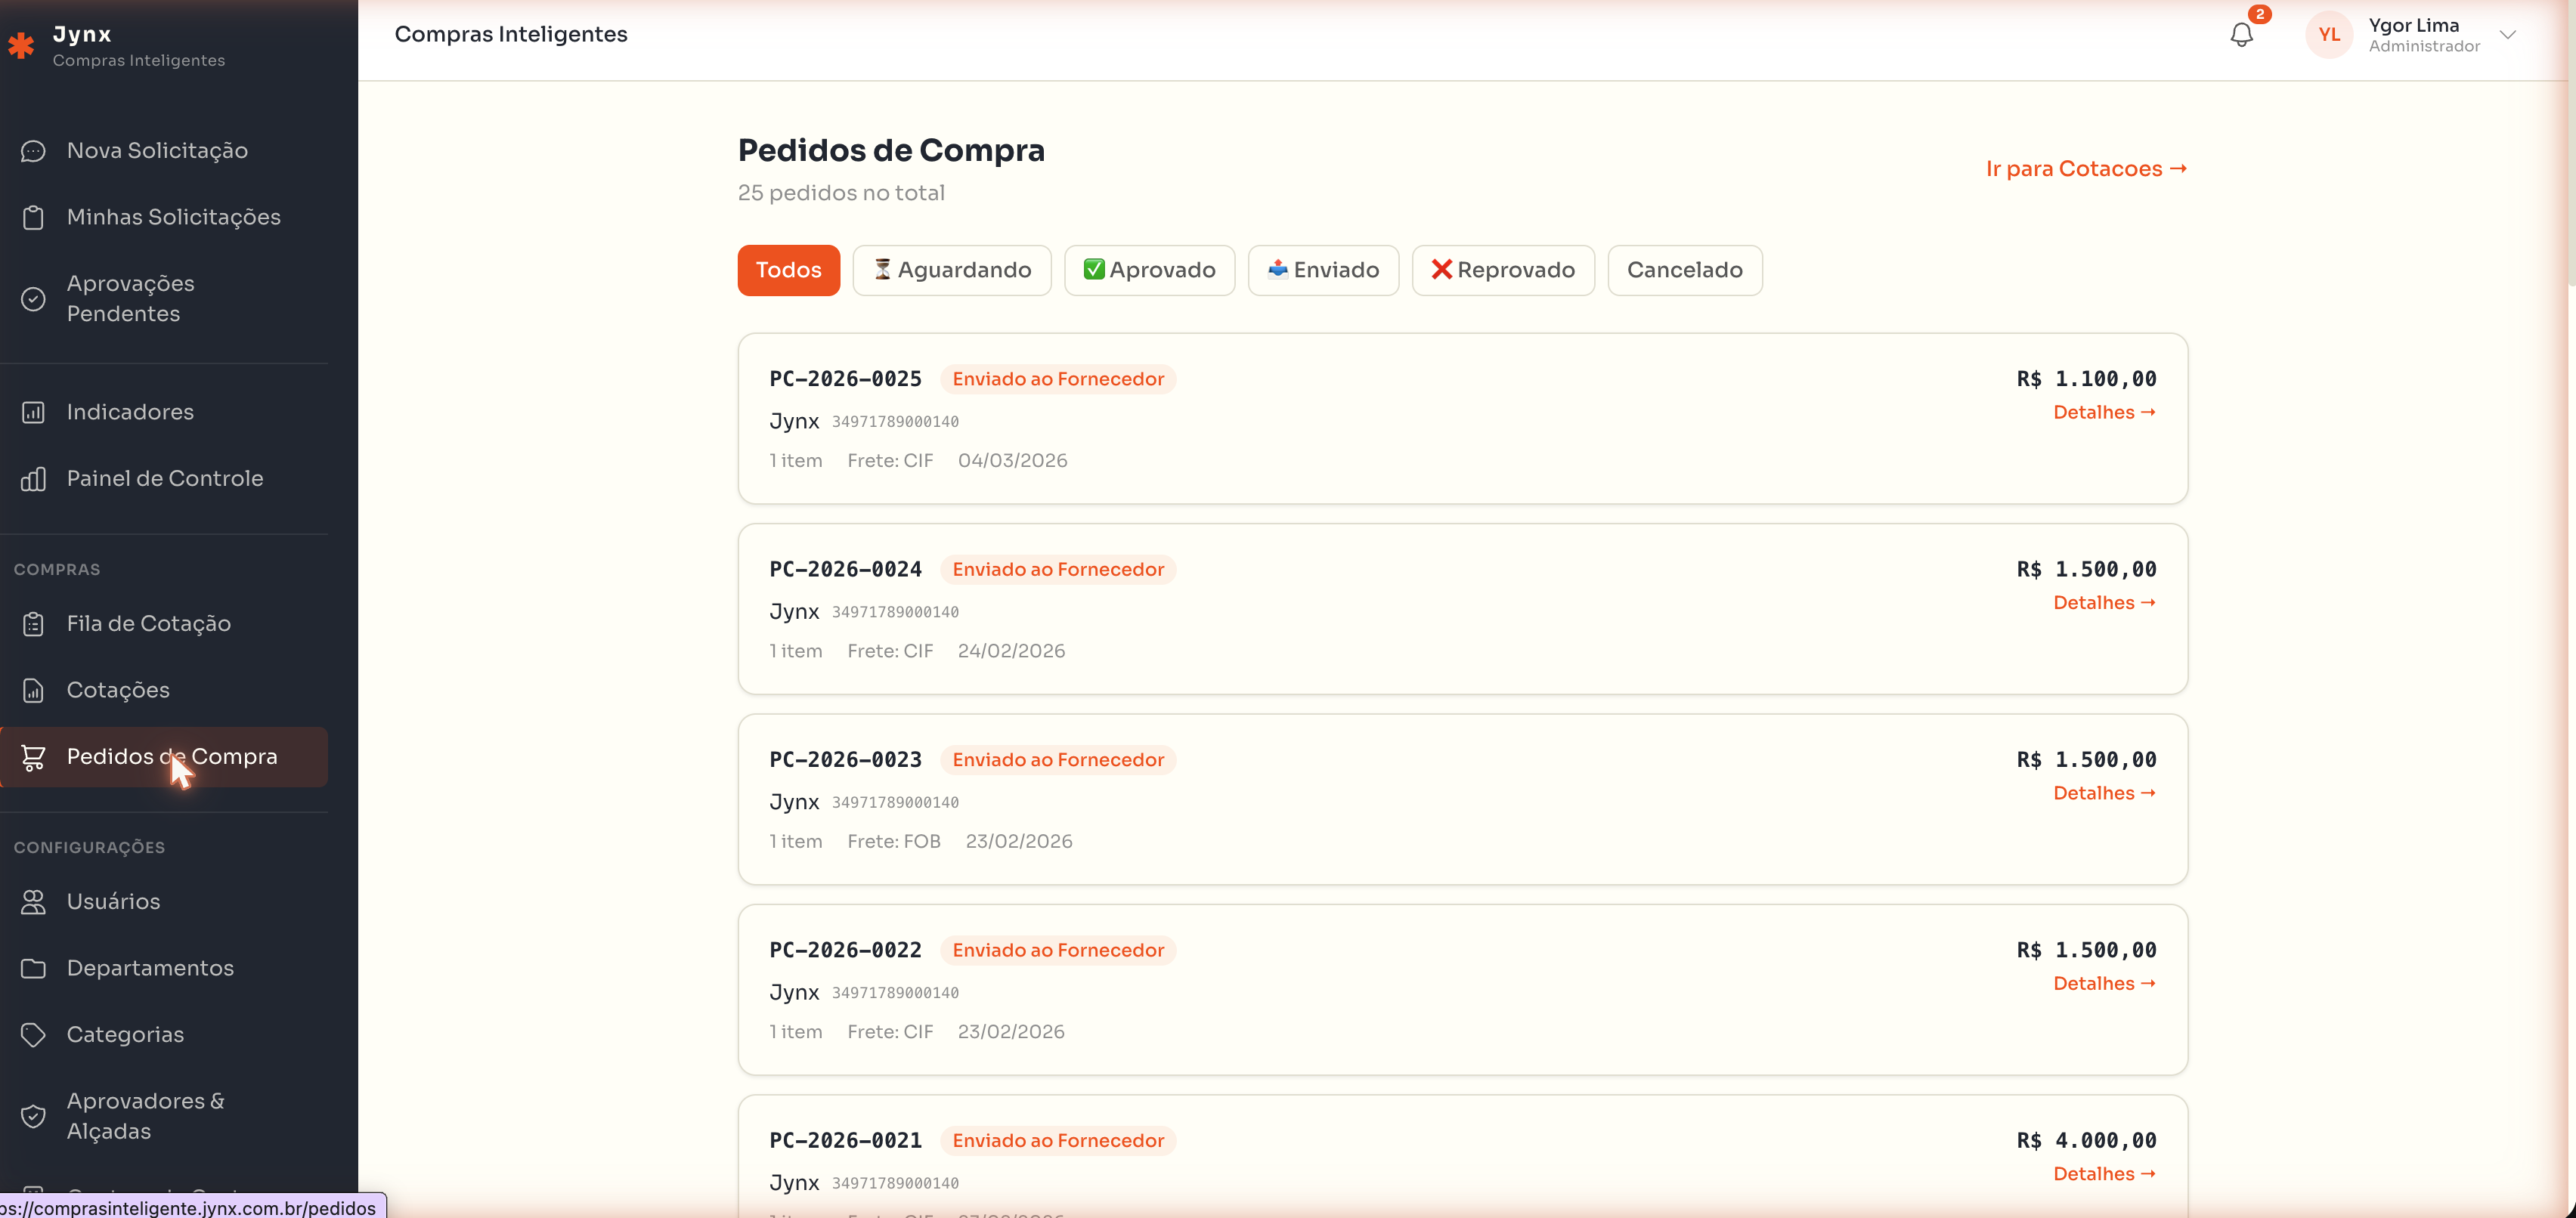Click order number PC-2026-0023
2576x1218 pixels.
845,760
